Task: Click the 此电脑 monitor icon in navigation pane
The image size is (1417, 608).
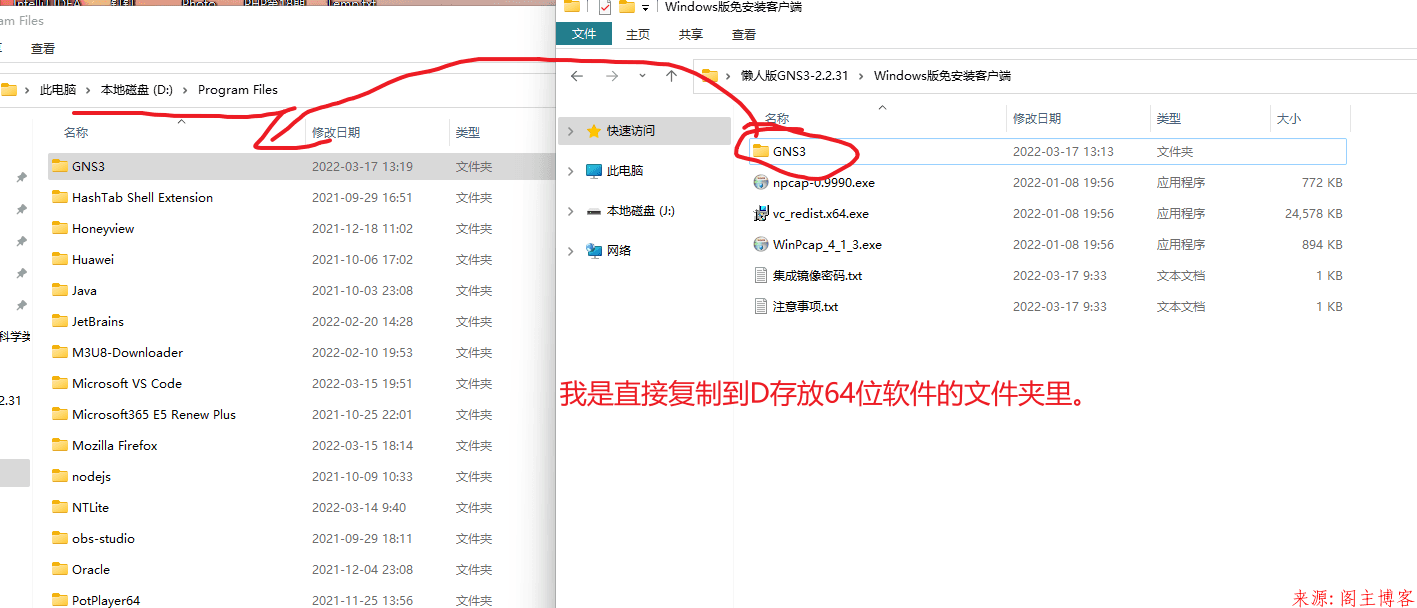Action: pos(594,171)
